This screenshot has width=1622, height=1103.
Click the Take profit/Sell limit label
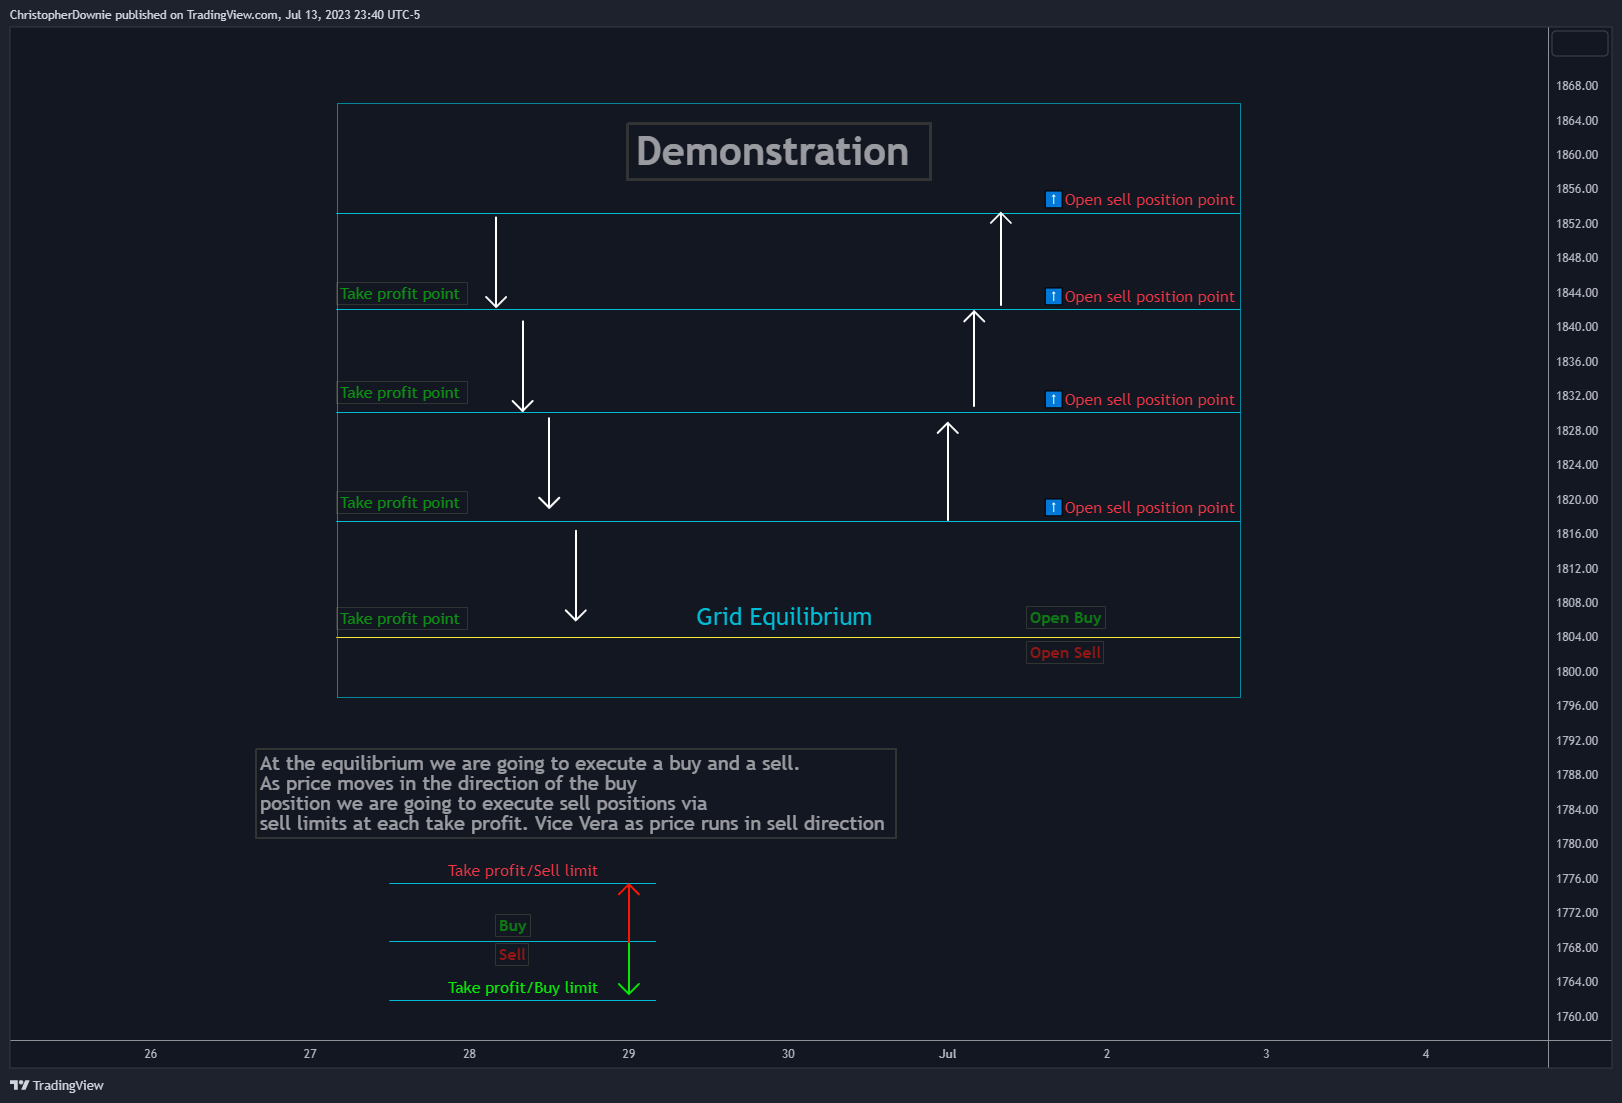coord(523,871)
